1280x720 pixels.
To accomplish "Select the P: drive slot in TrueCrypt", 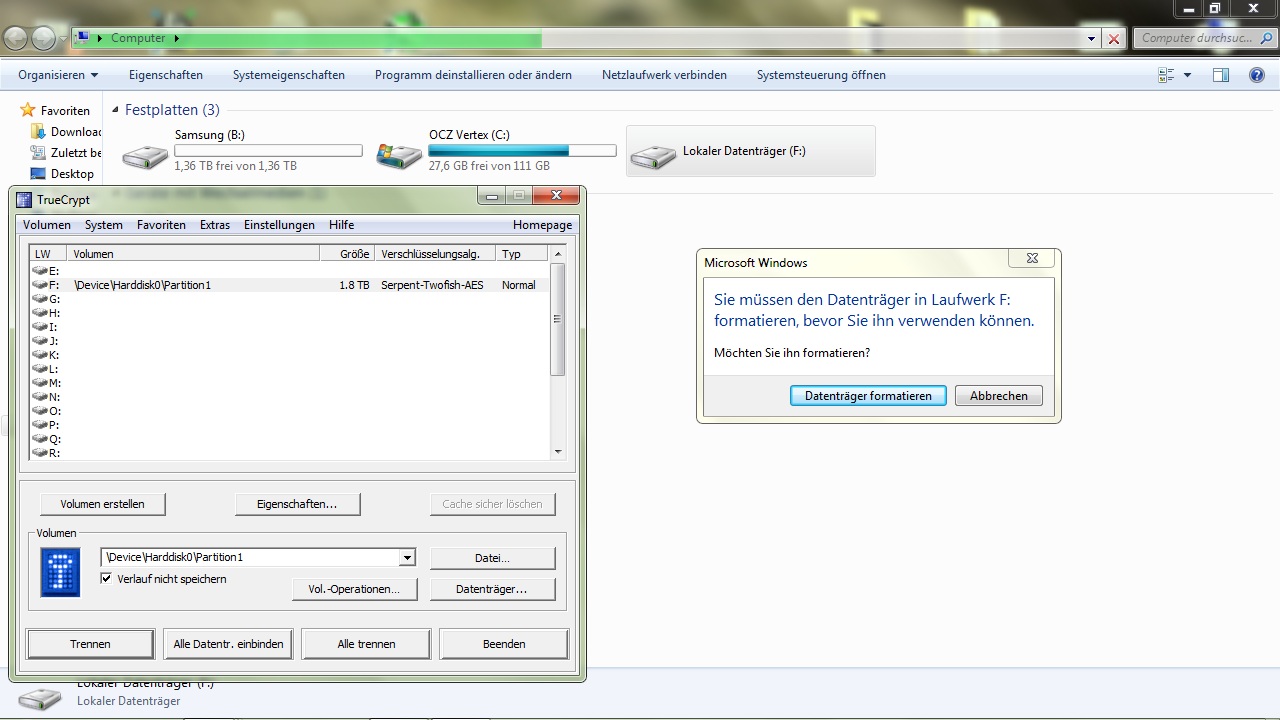I will click(290, 425).
